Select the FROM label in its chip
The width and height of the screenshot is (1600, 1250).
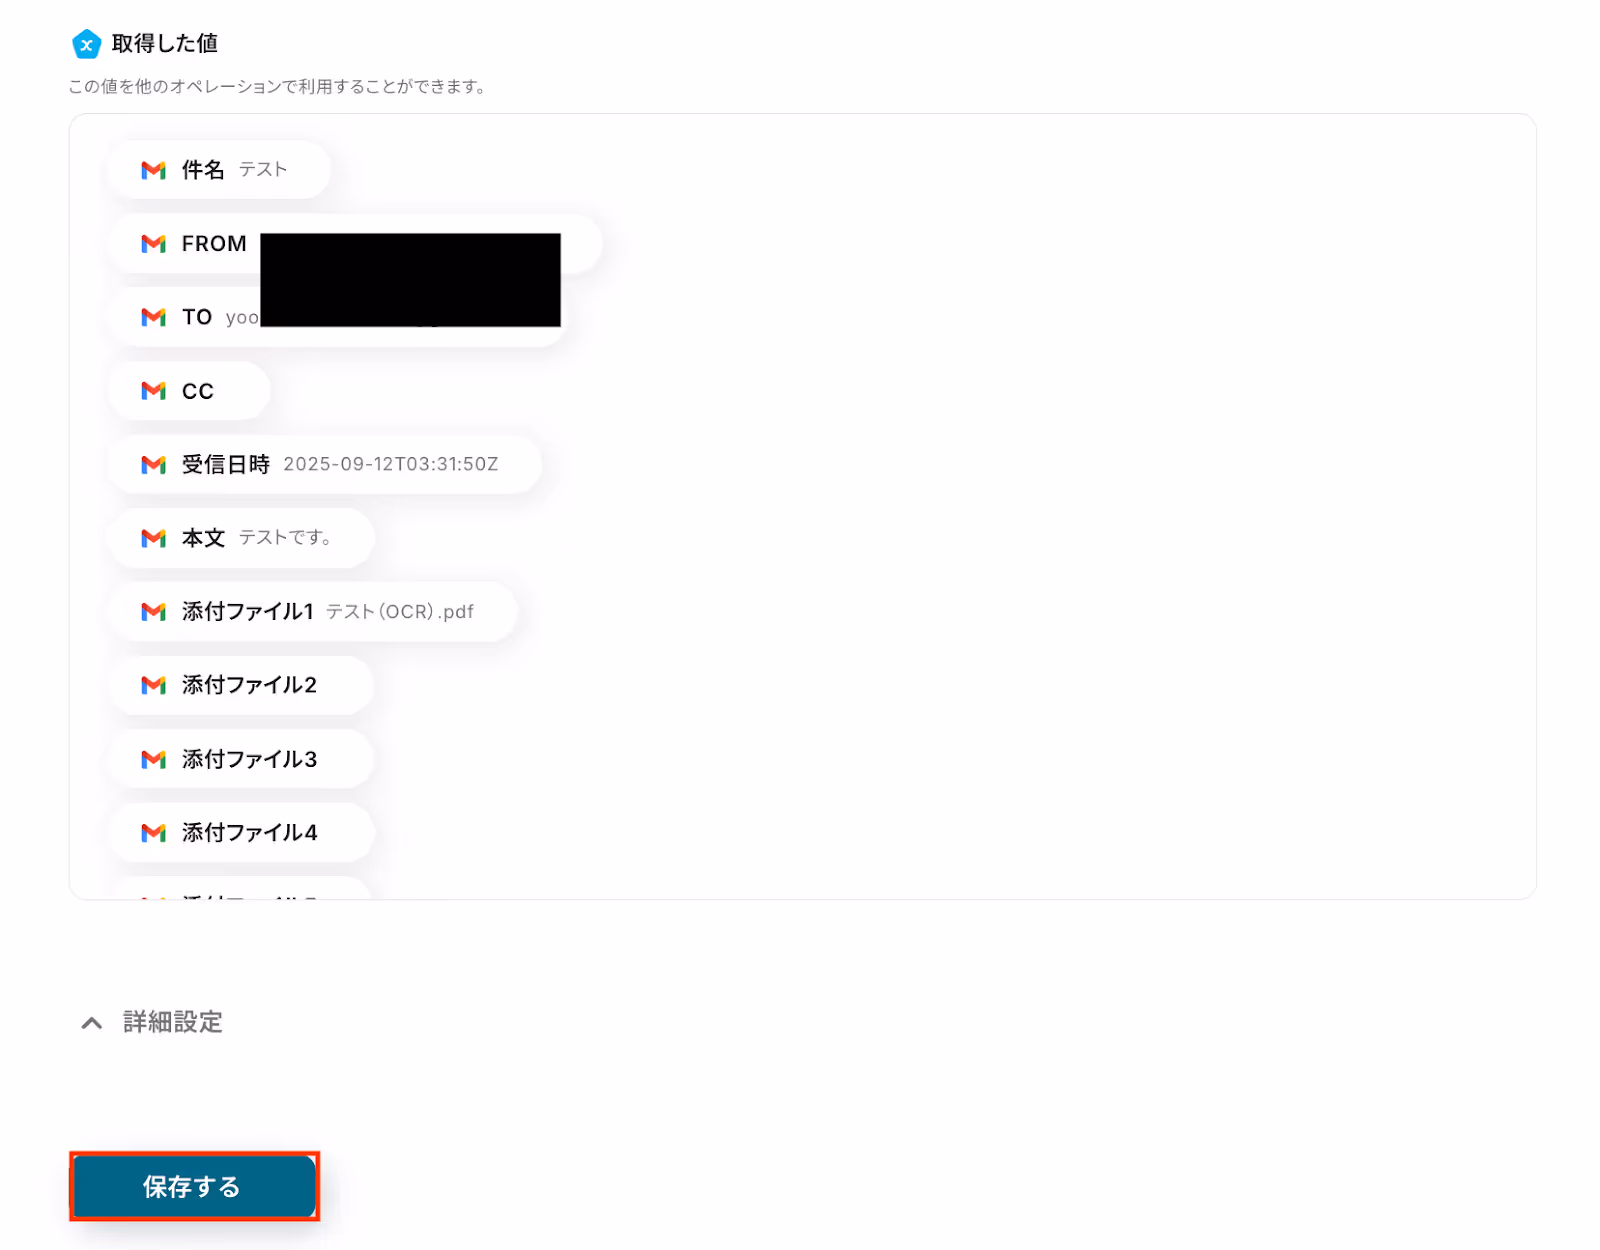[214, 244]
